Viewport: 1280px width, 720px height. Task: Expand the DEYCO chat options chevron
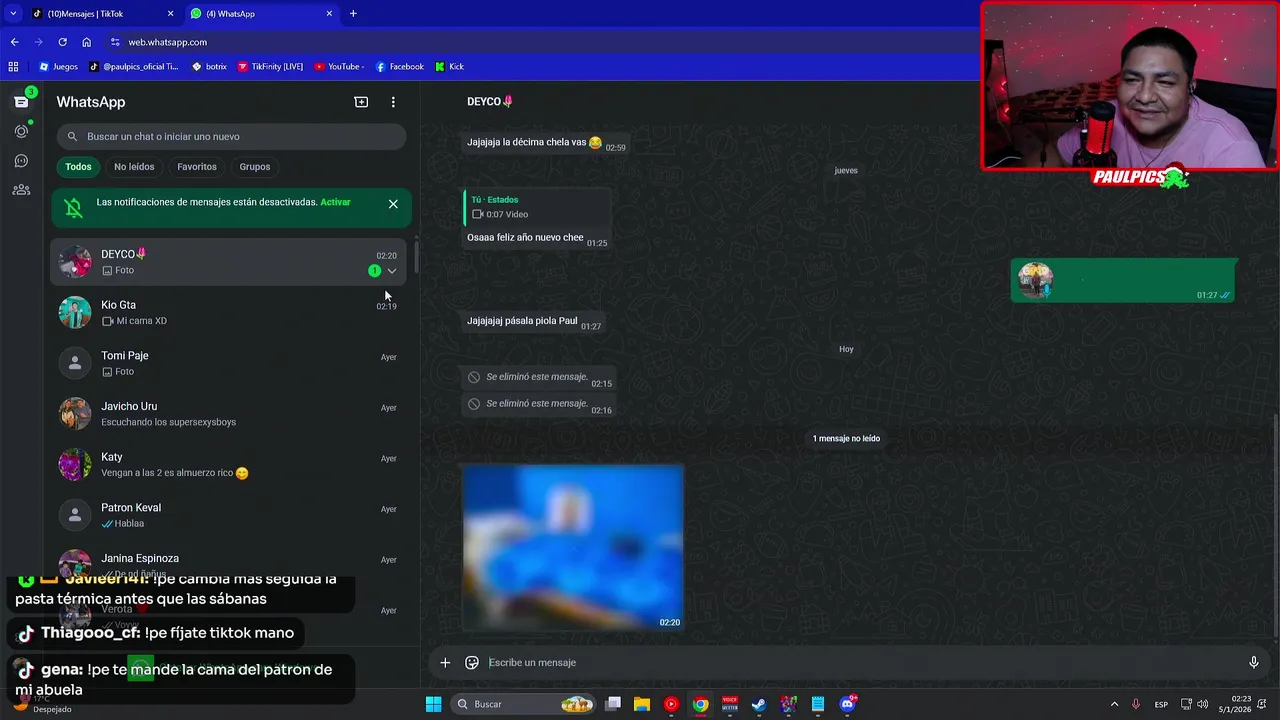[392, 271]
